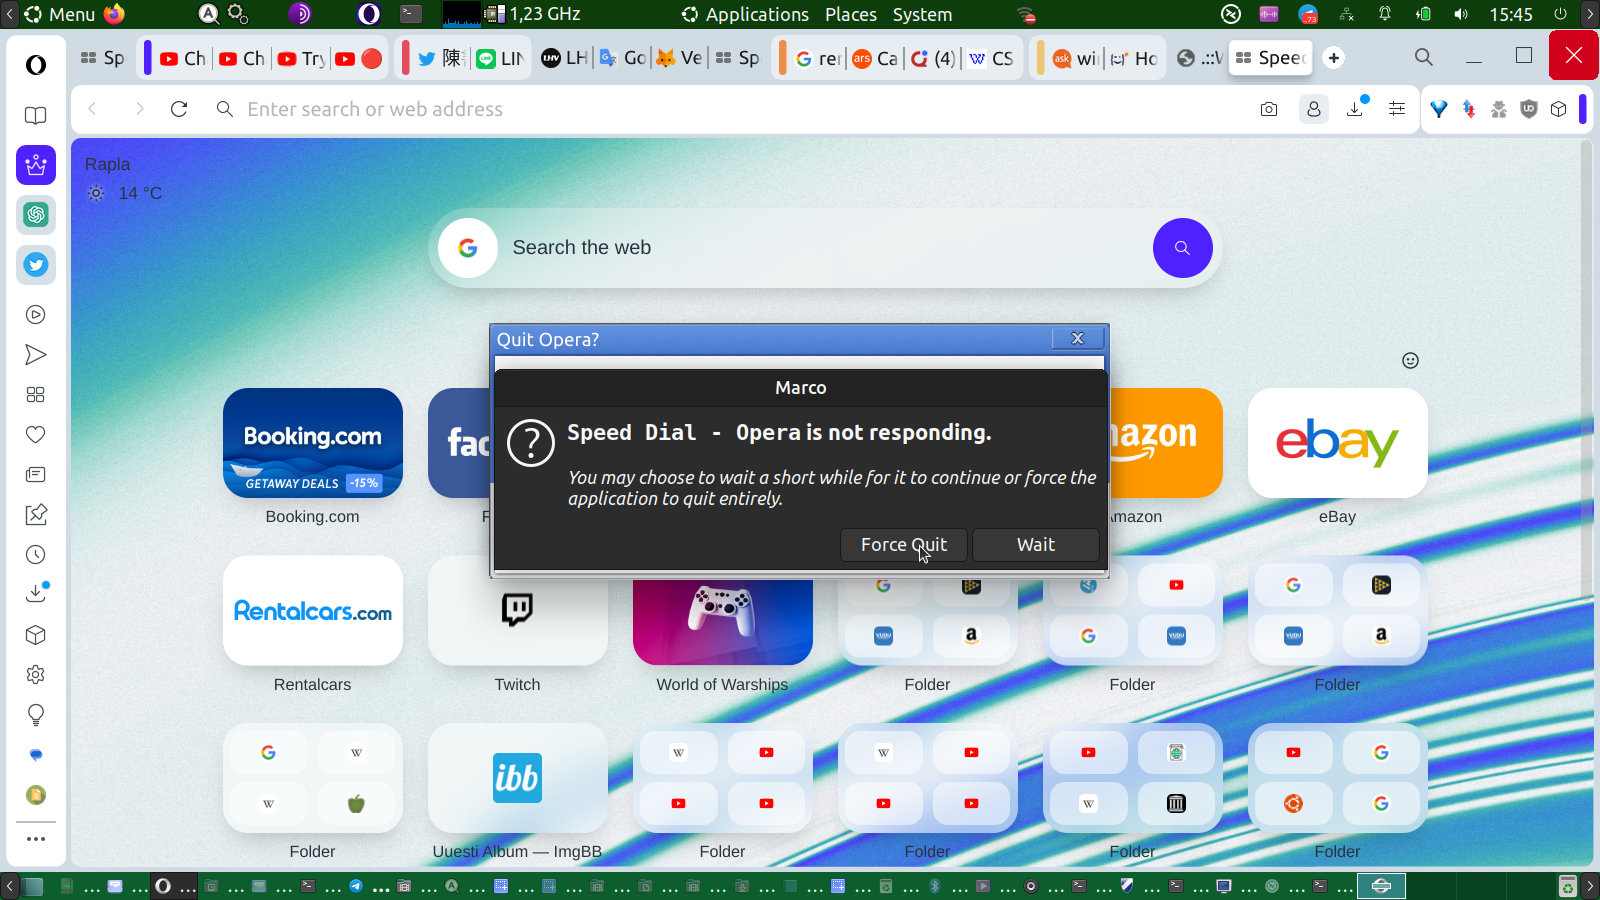Click the Google logo in the search box
The width and height of the screenshot is (1600, 900).
(x=468, y=248)
